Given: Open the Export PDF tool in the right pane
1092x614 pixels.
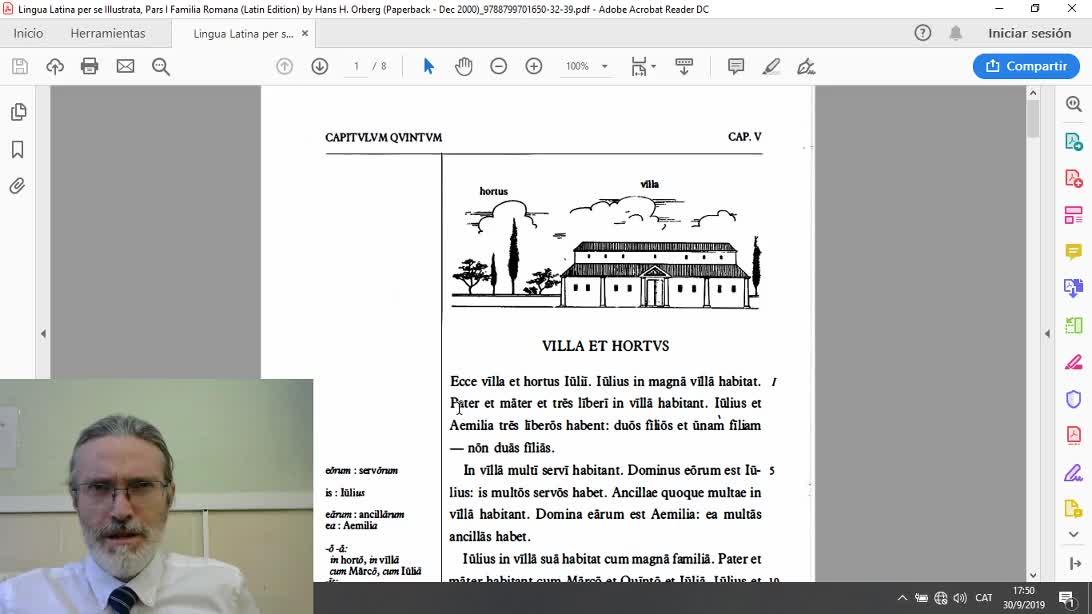Looking at the screenshot, I should click(1073, 141).
